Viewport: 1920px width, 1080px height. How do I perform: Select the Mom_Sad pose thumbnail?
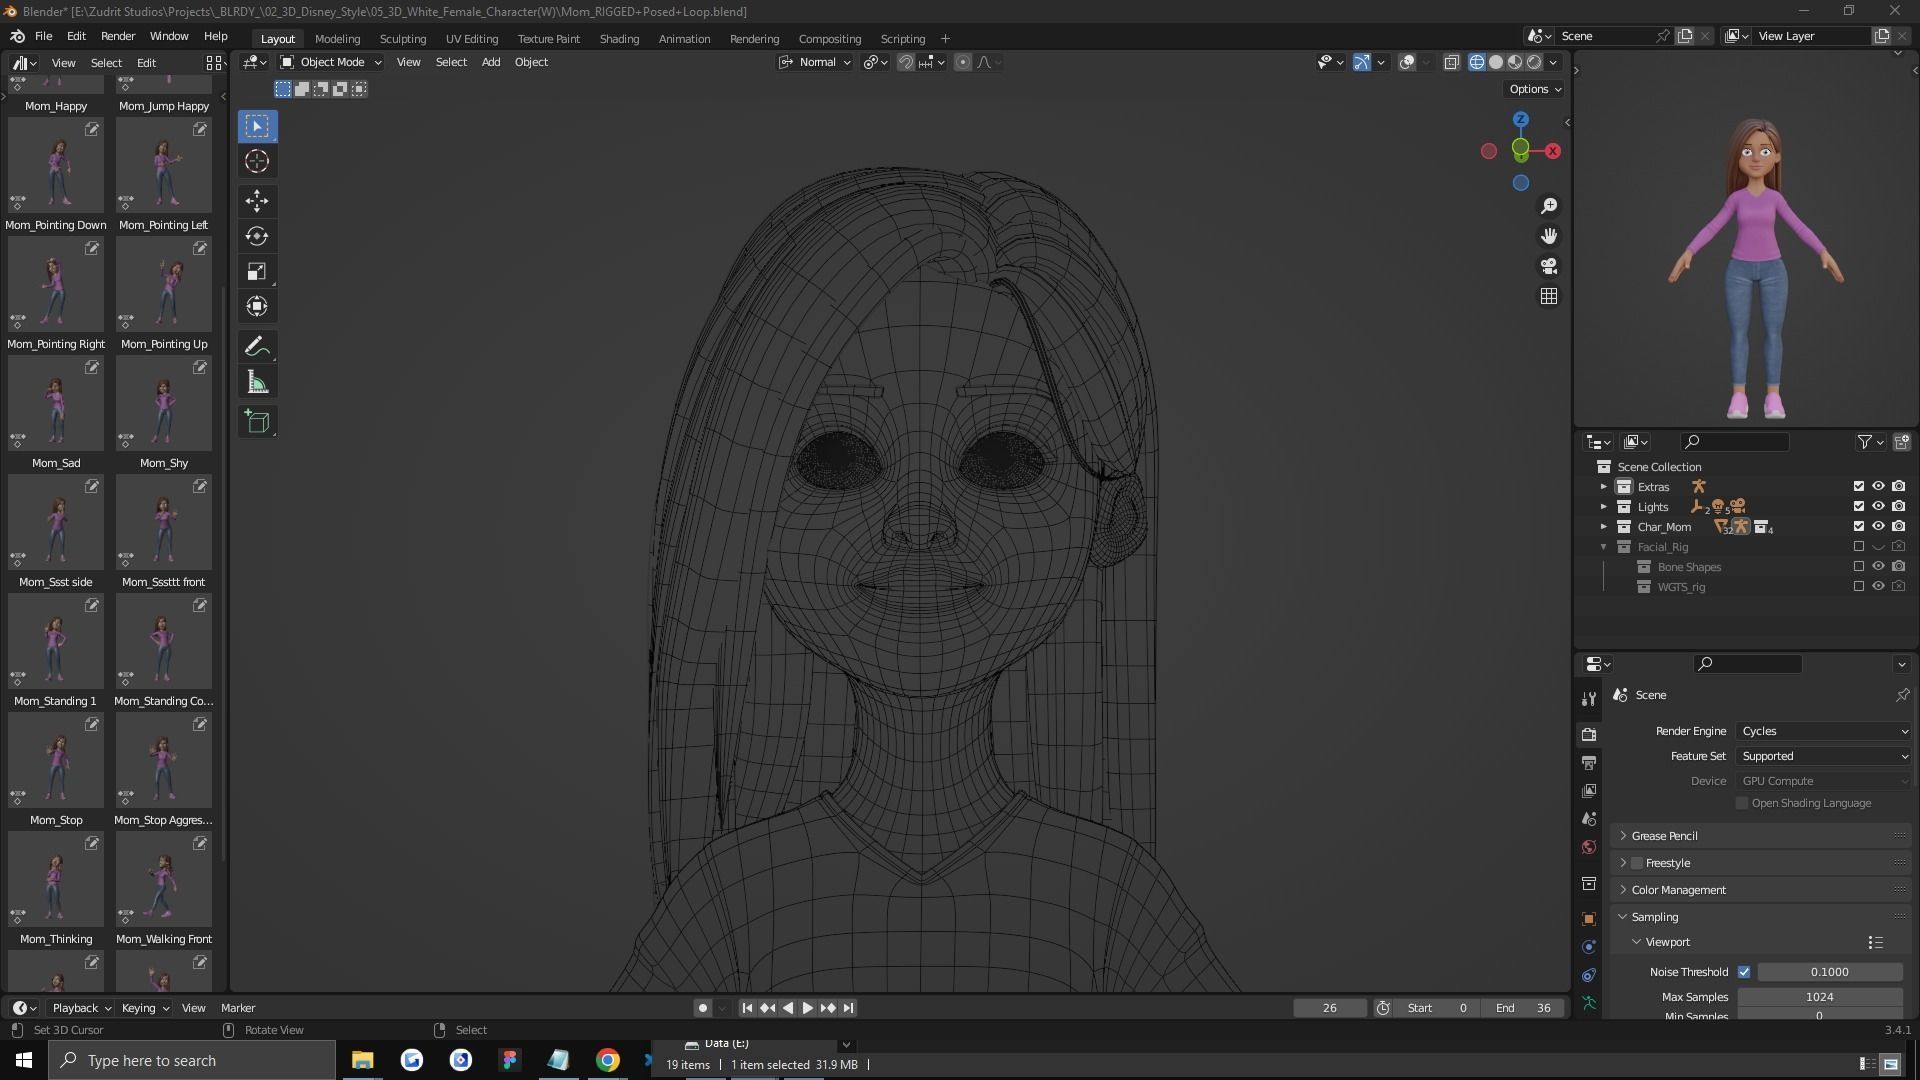[x=56, y=405]
